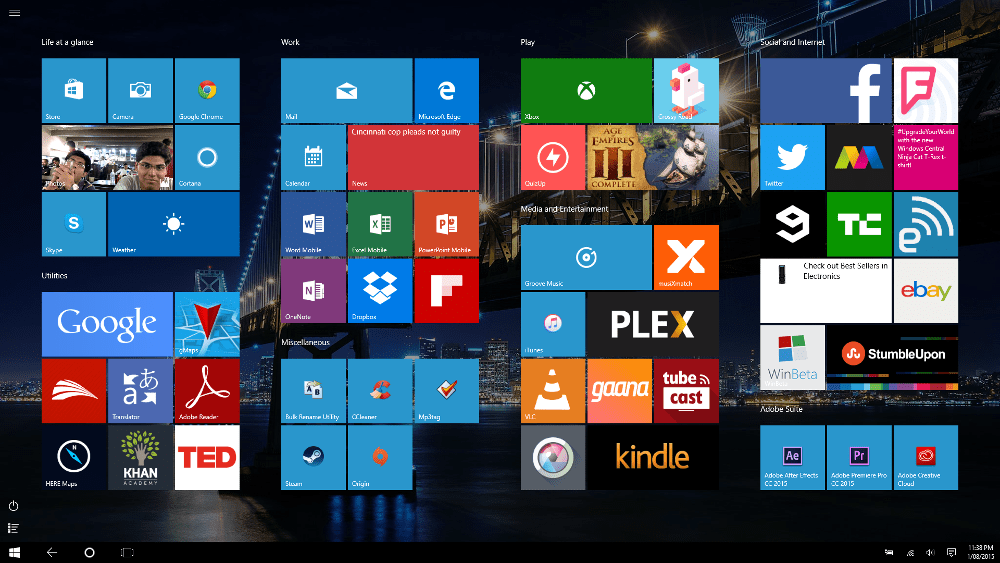
Task: Launch PowerPoint Mobile tile
Action: (x=446, y=224)
